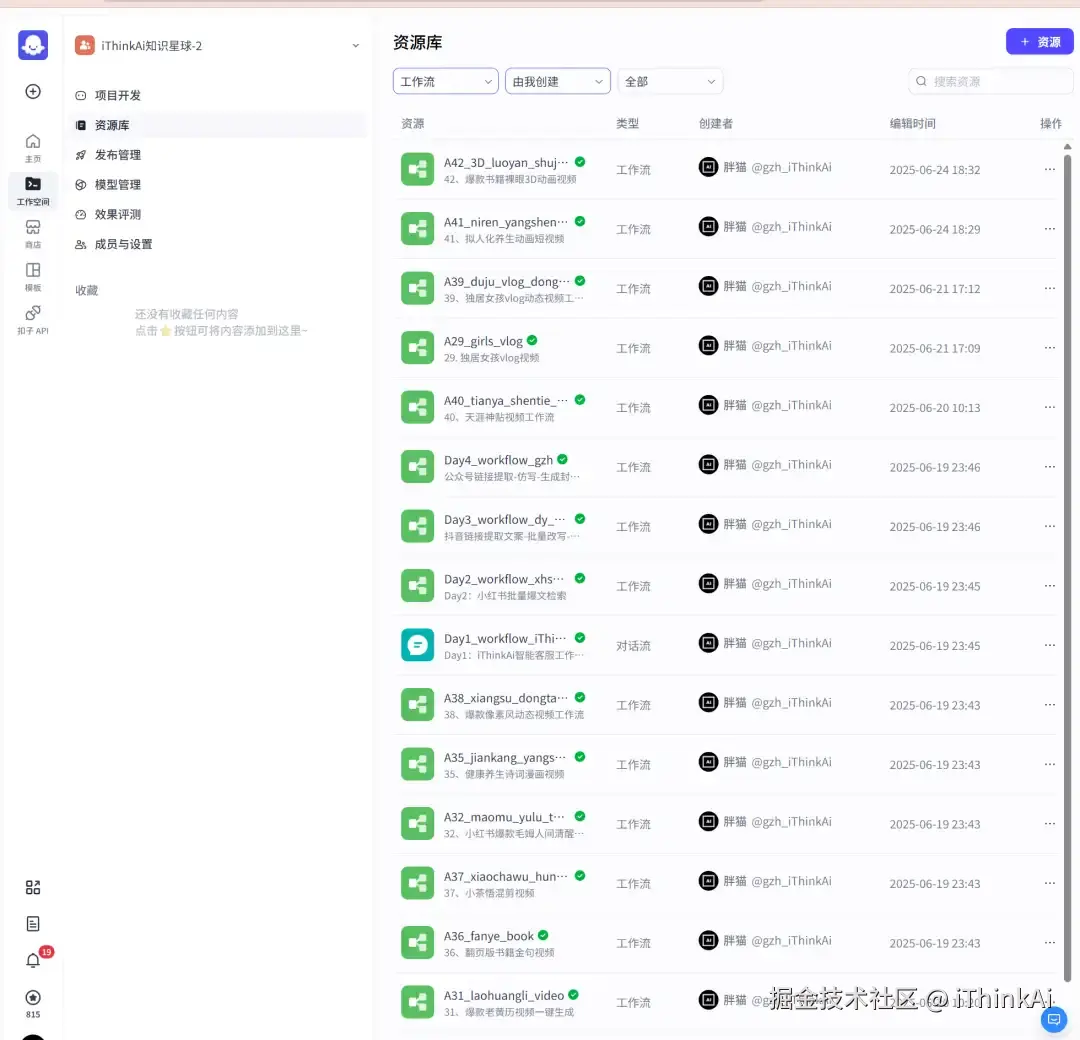
Task: Open the A41_niren_yangshen workflow name
Action: (x=506, y=222)
